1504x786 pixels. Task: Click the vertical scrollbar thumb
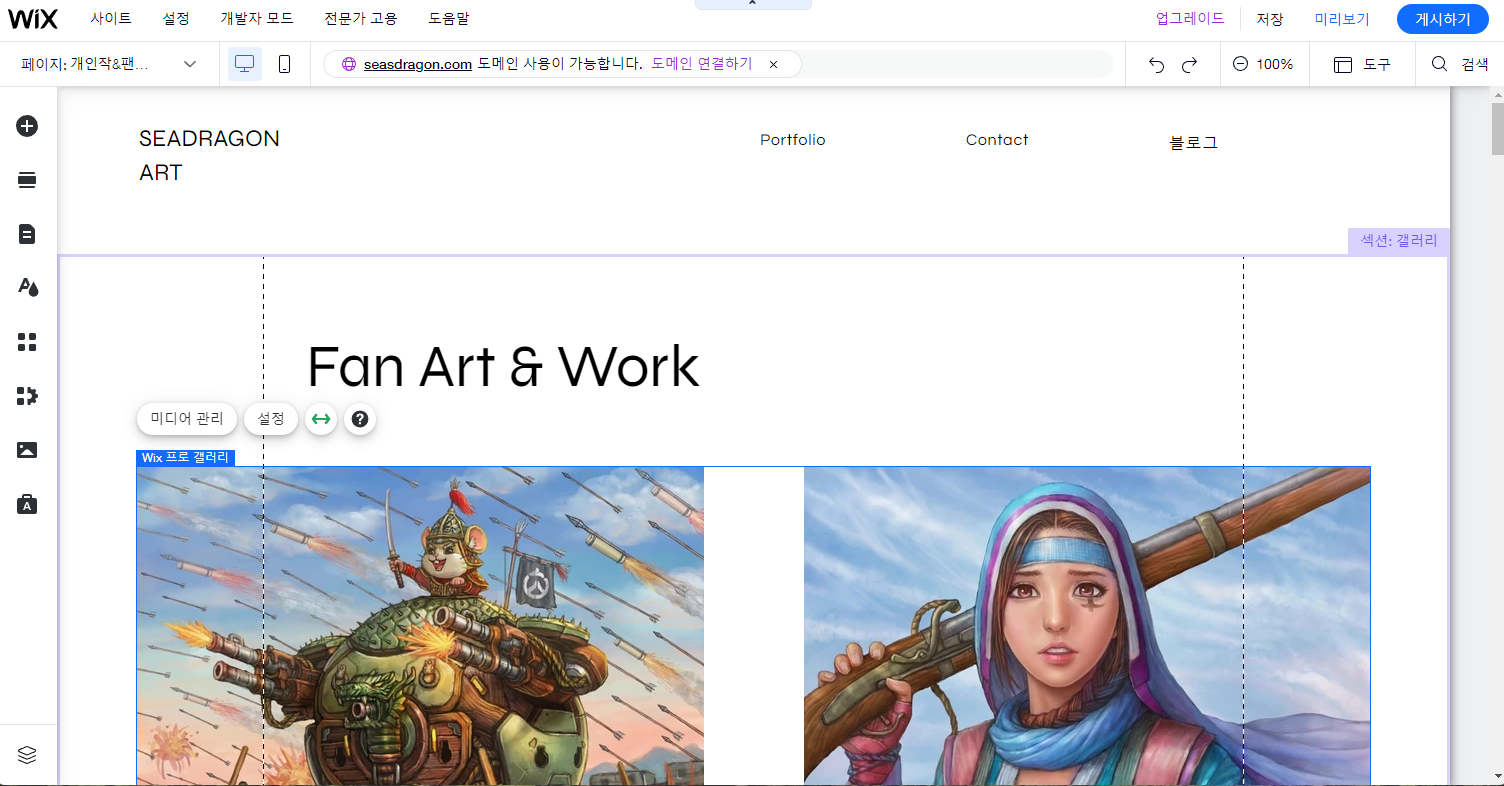[1497, 128]
